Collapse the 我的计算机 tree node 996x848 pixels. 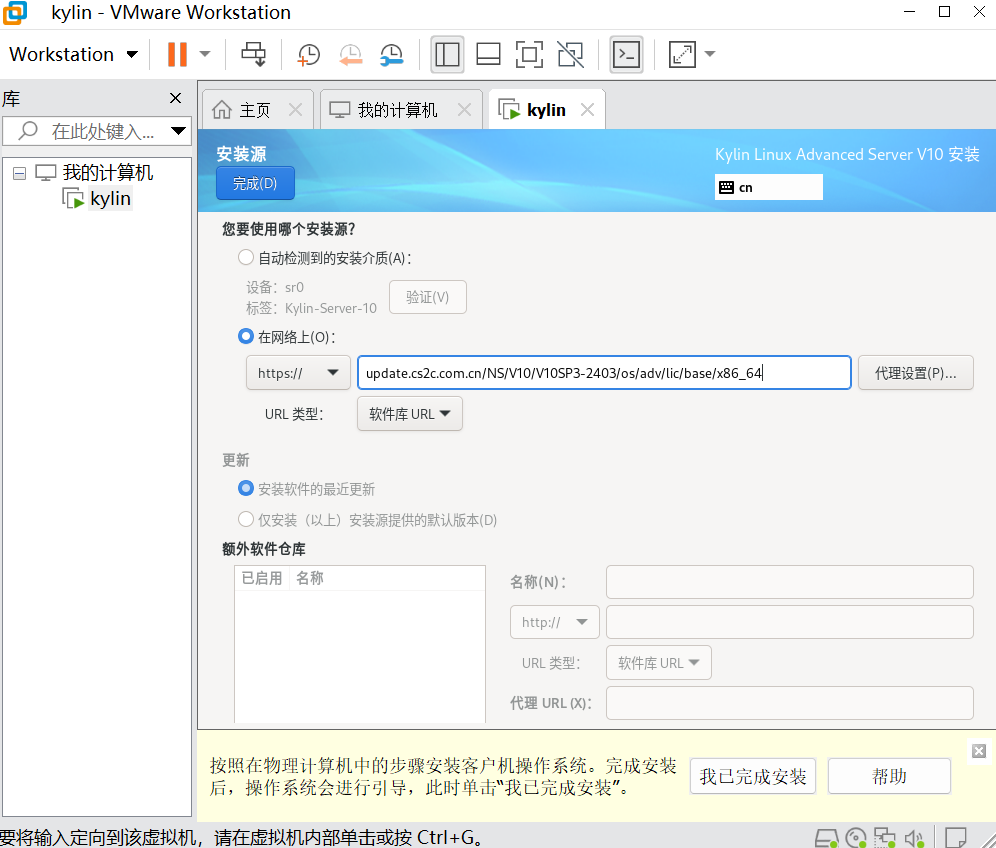[20, 173]
